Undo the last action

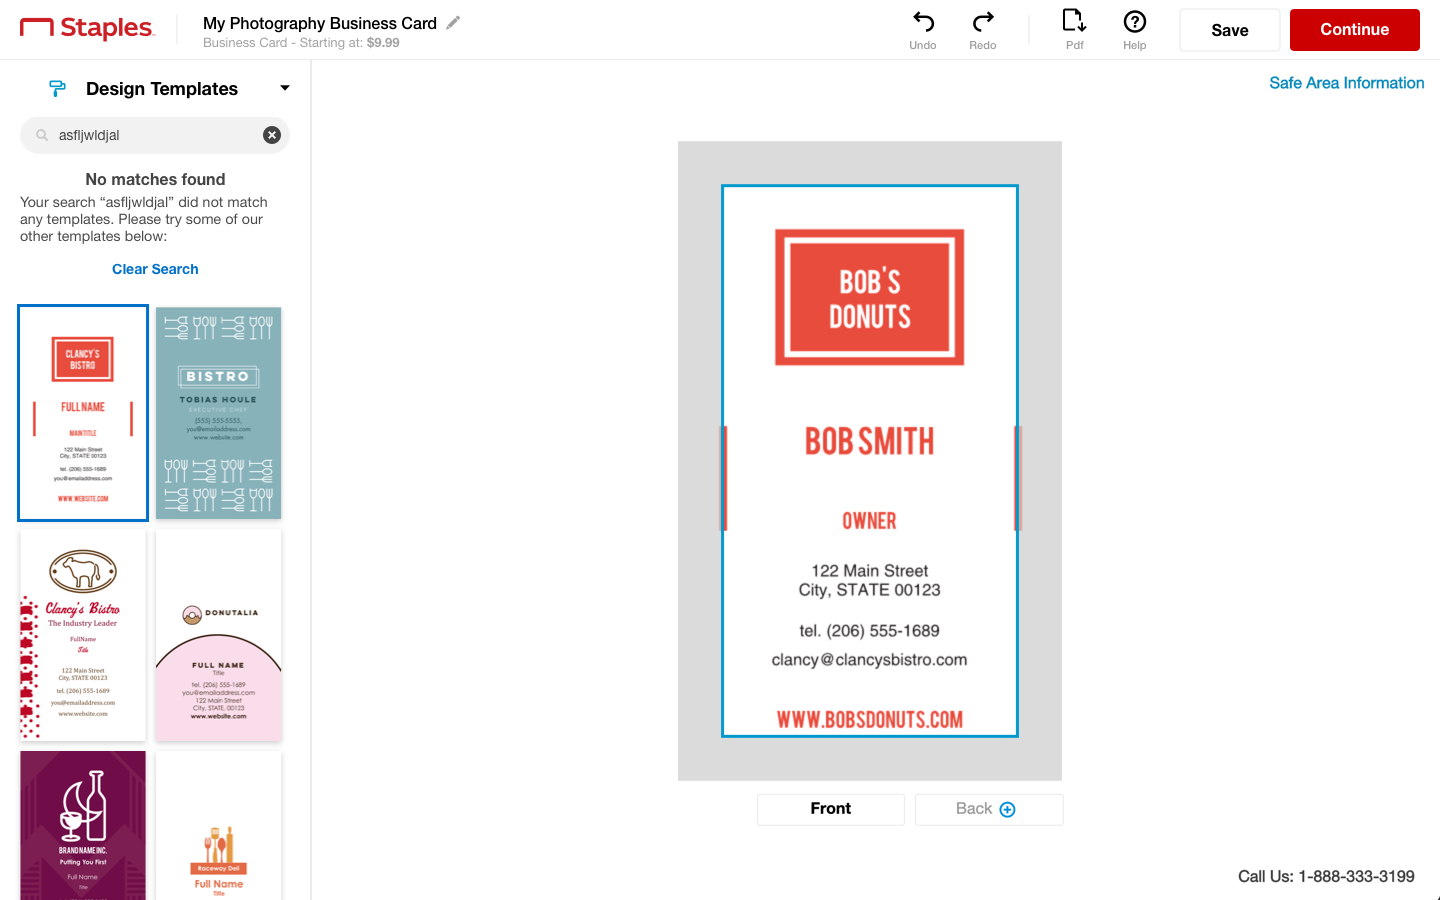click(x=923, y=30)
